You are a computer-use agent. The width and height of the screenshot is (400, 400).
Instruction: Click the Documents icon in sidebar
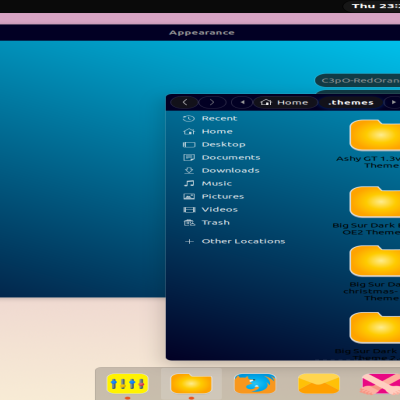point(189,157)
